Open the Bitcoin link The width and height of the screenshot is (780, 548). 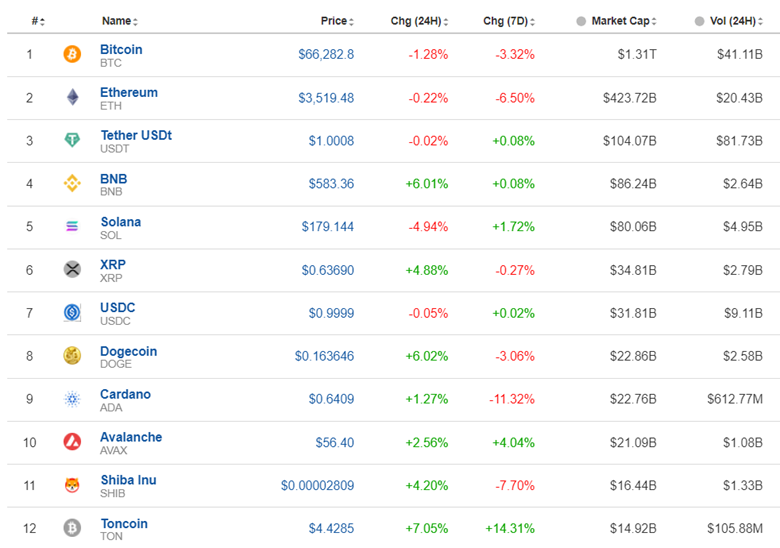click(121, 49)
